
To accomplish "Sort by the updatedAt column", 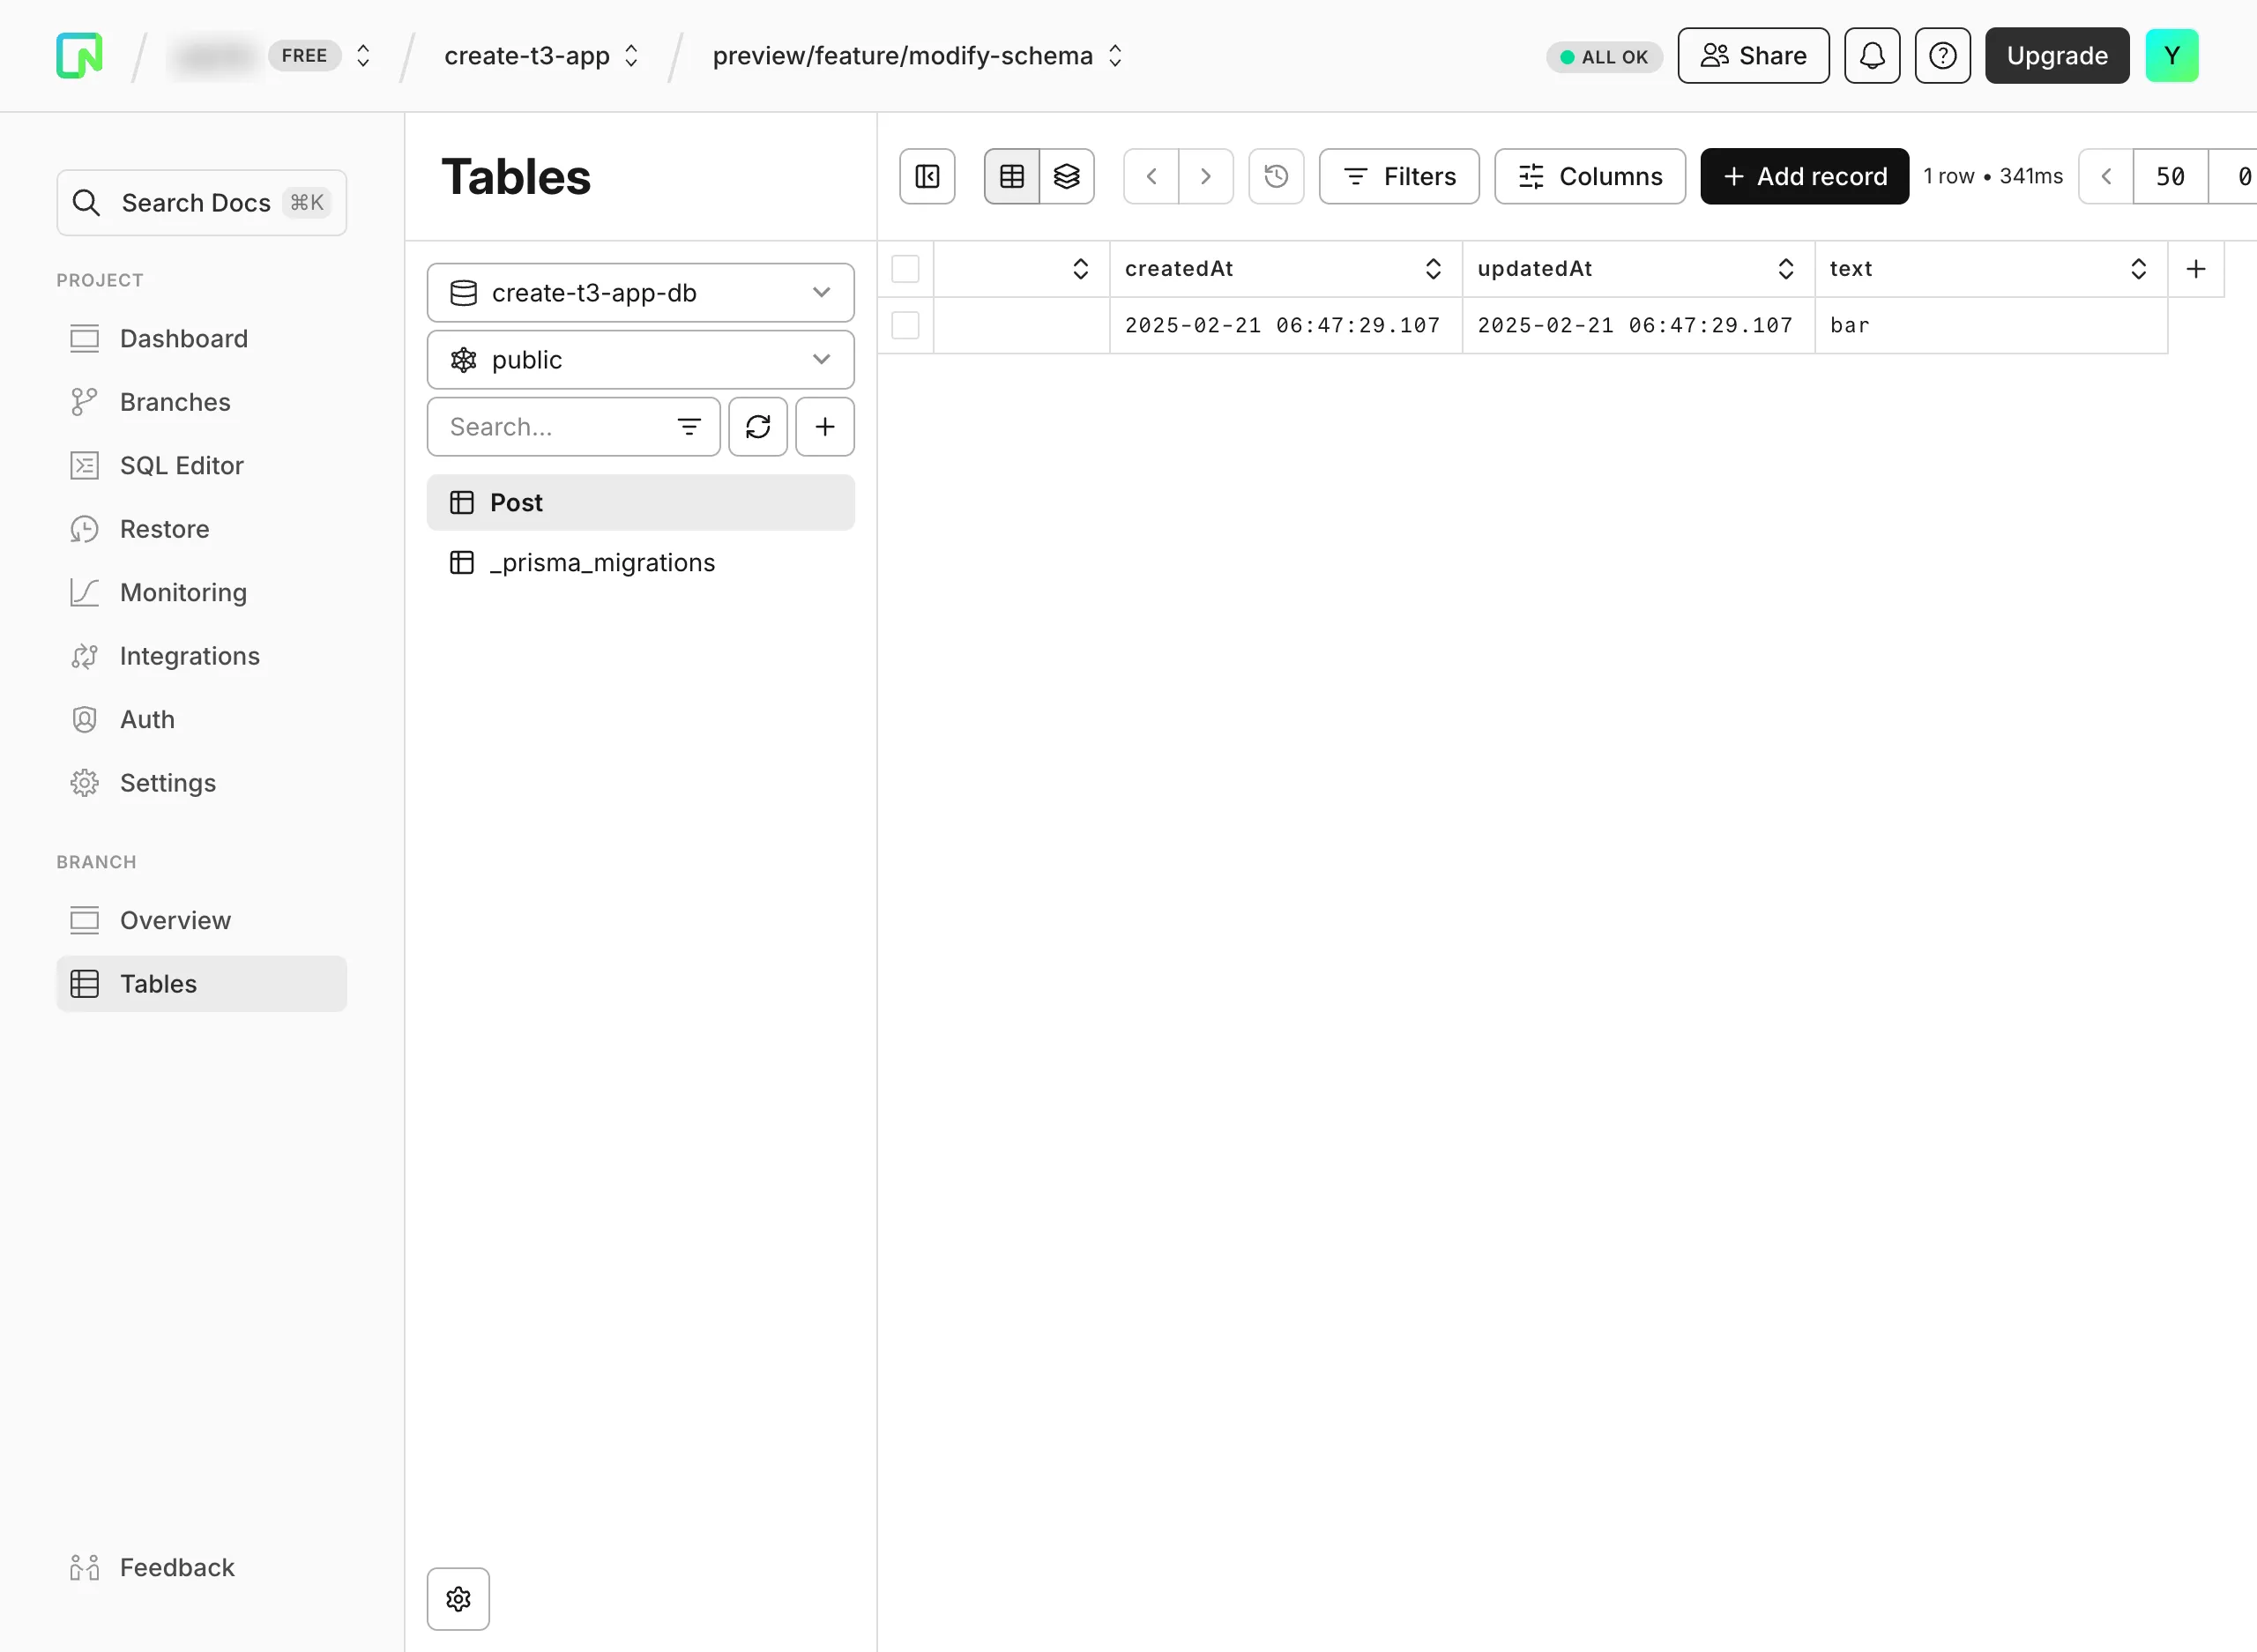I will (x=1785, y=269).
